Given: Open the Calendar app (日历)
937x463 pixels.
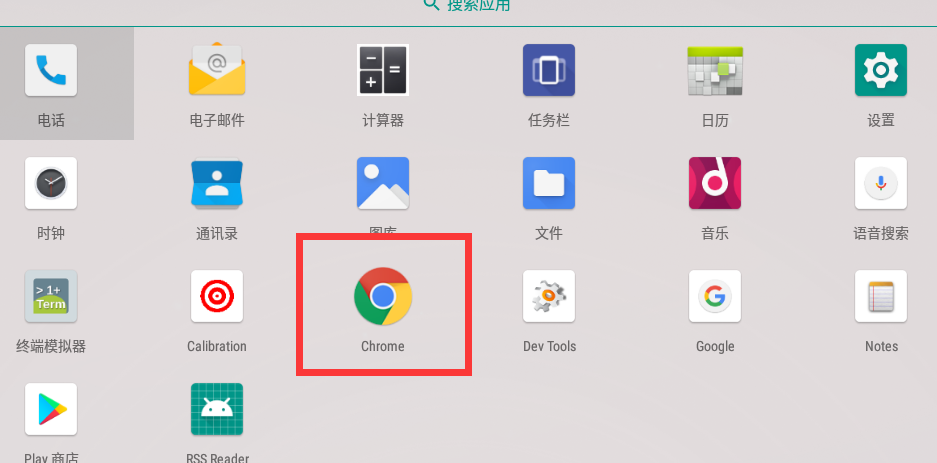Looking at the screenshot, I should pos(715,71).
